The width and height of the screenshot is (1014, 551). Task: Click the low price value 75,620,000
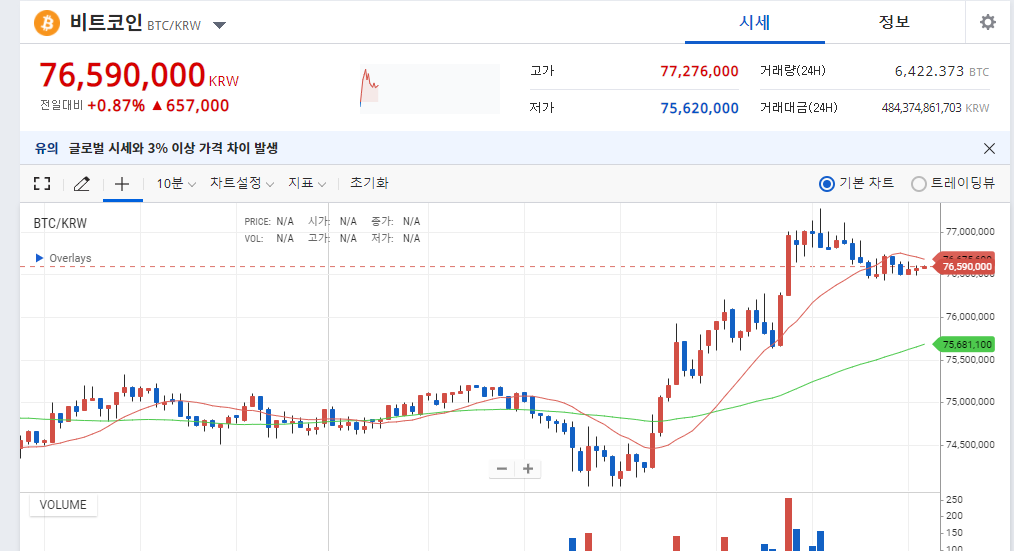pyautogui.click(x=699, y=108)
